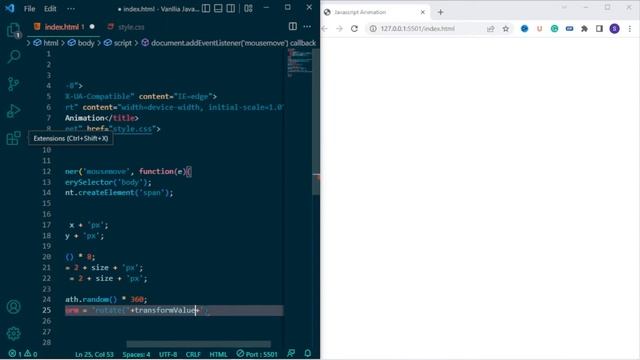Screen dimensions: 640x360
Task: Go to line via Ln 25, Col 53
Action: click(x=94, y=354)
